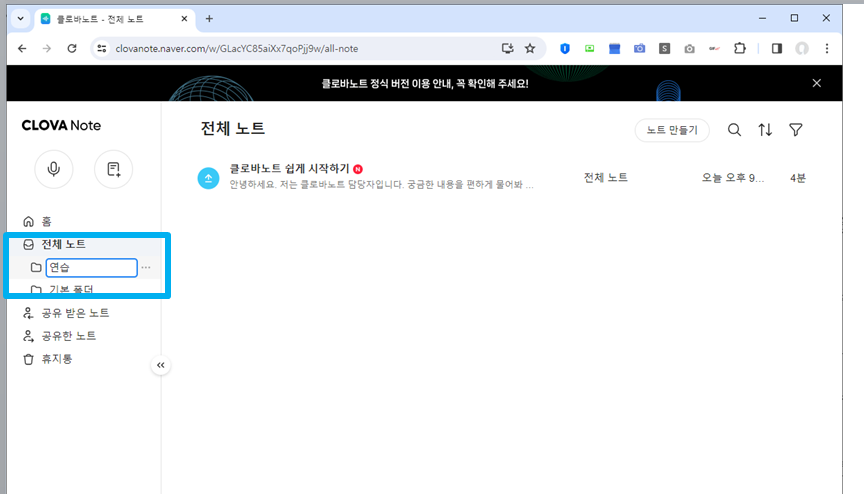Edit the 연습 folder name field
Image resolution: width=864 pixels, height=494 pixels.
[x=91, y=268]
